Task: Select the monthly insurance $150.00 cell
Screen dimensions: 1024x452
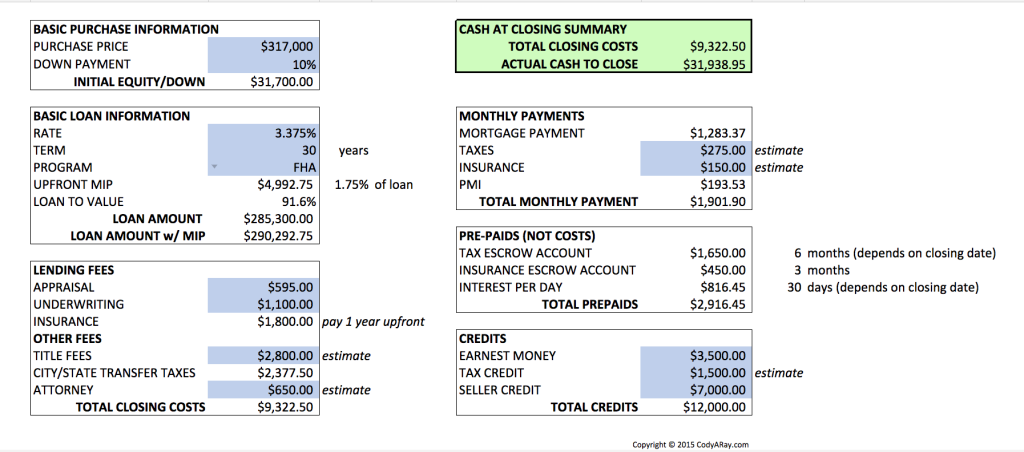Action: [x=697, y=167]
